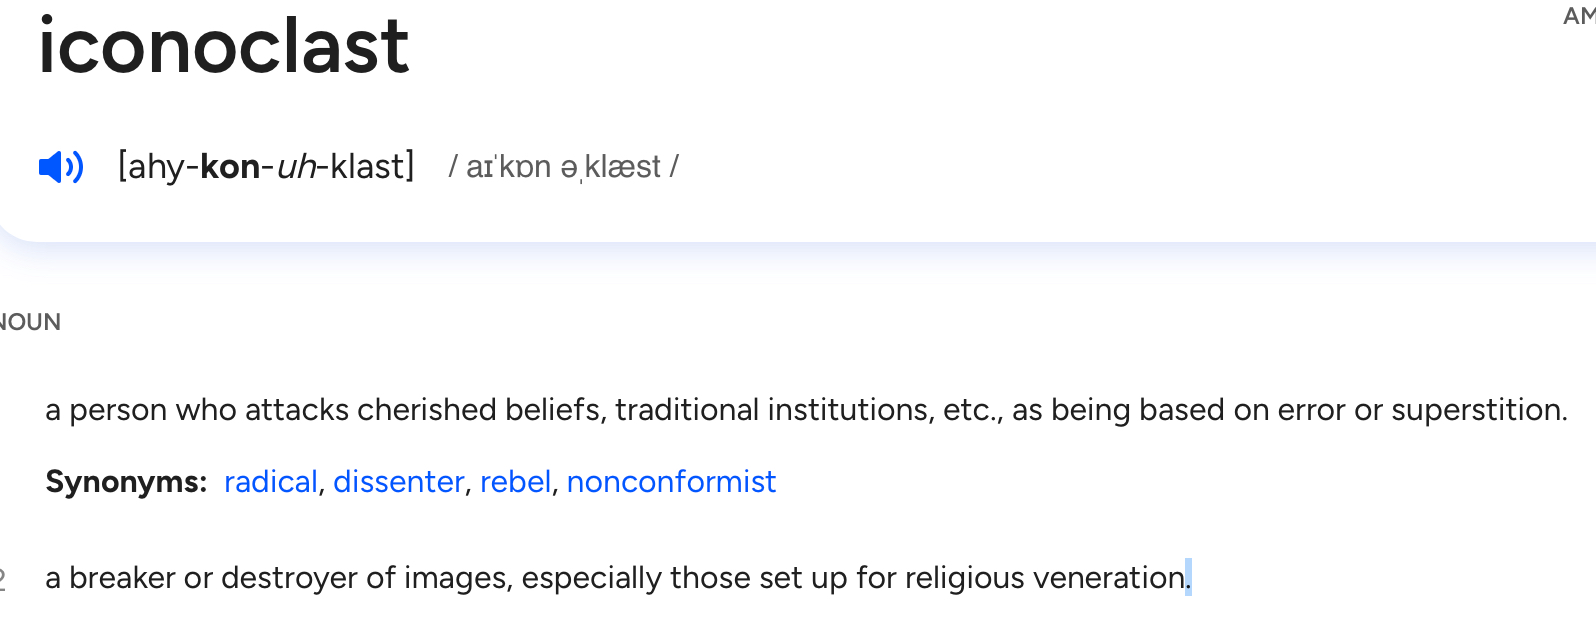Click the bold 'Synonyms:' label
Image resolution: width=1596 pixels, height=632 pixels.
[126, 482]
